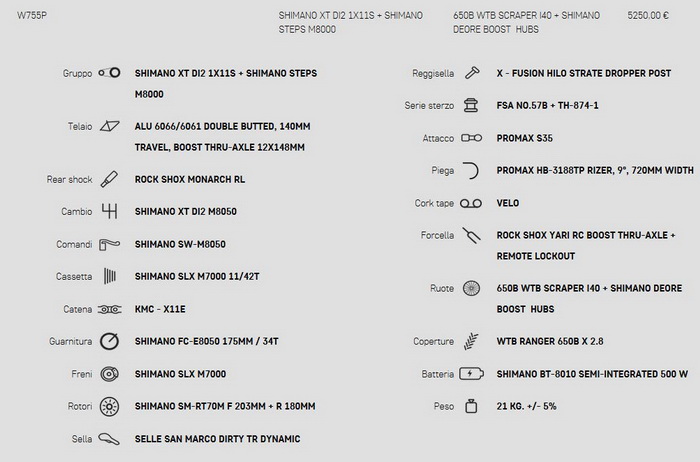Click the Telaio frame icon
The image size is (700, 462).
click(109, 126)
